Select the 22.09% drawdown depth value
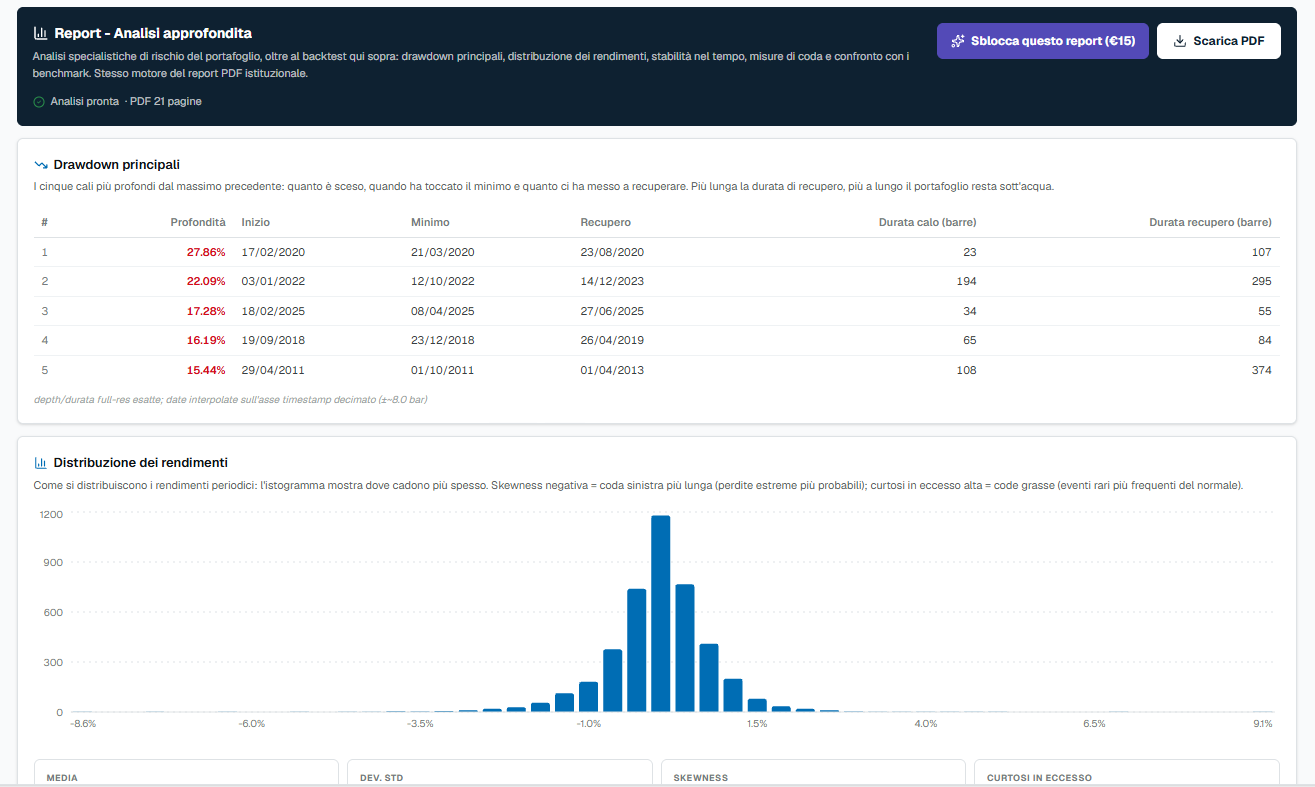Viewport: 1315px width, 787px height. 206,282
